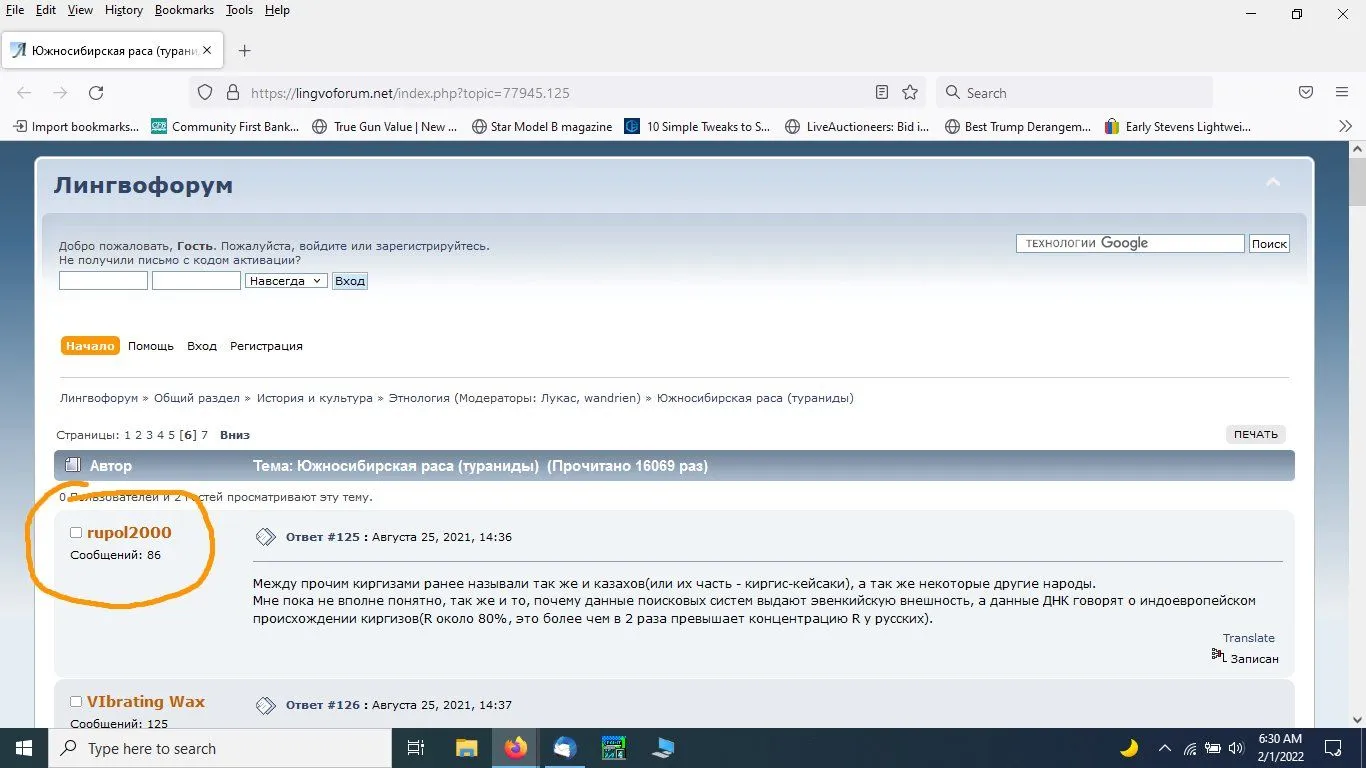1366x768 pixels.
Task: Open the Bookmarks menu
Action: (184, 10)
